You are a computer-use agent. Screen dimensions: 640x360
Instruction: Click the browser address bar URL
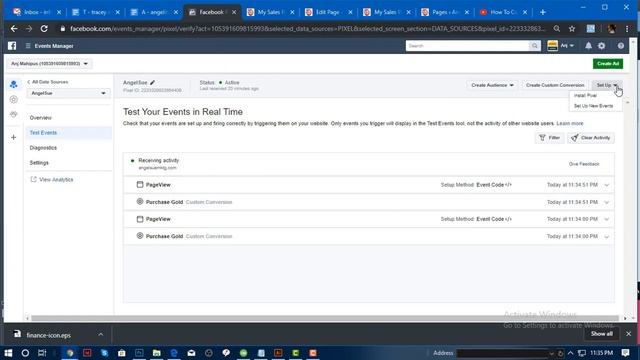(307, 29)
